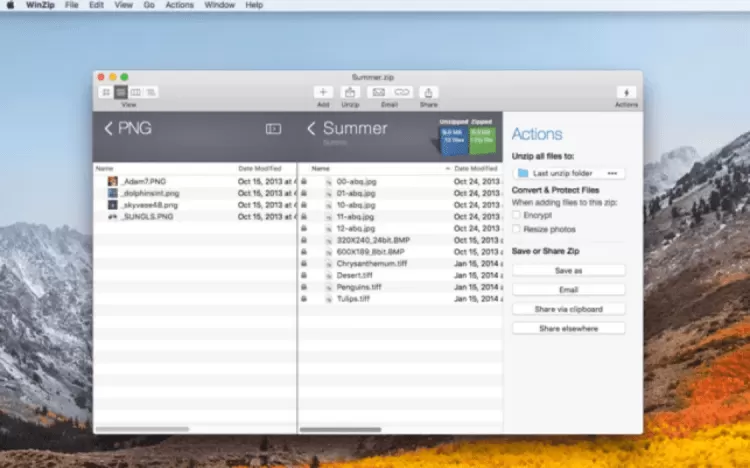Click the Unzip toolbar icon
The height and width of the screenshot is (468, 750).
tap(350, 92)
